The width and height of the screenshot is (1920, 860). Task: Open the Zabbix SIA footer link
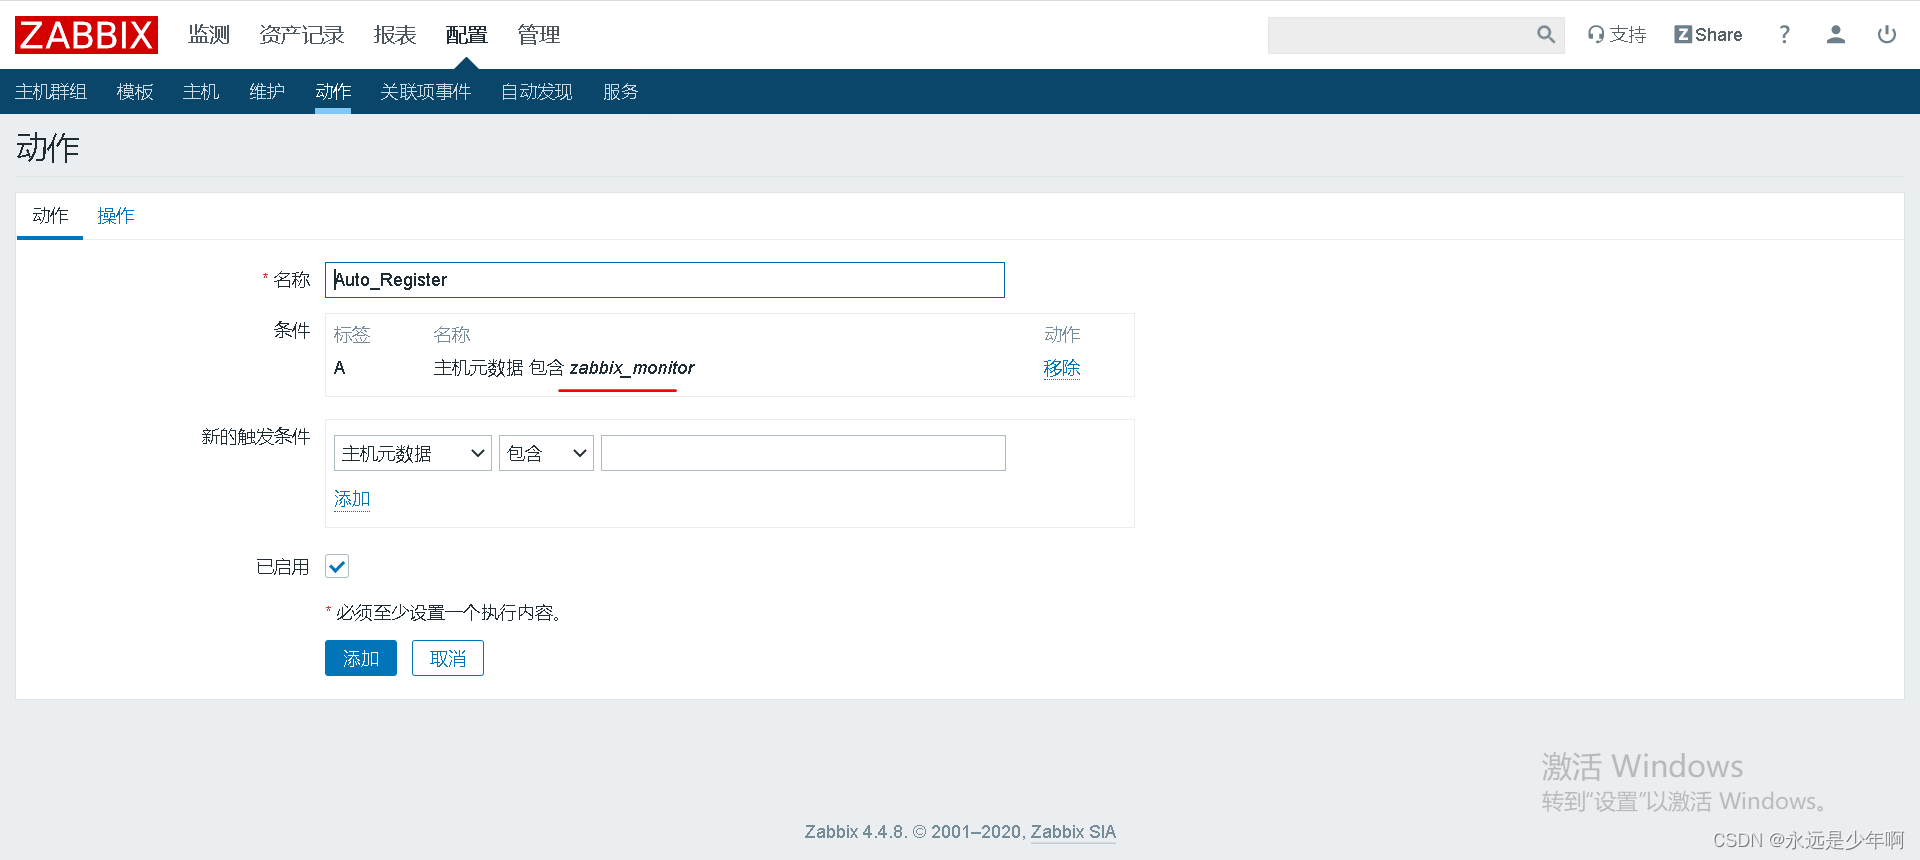pos(1073,832)
